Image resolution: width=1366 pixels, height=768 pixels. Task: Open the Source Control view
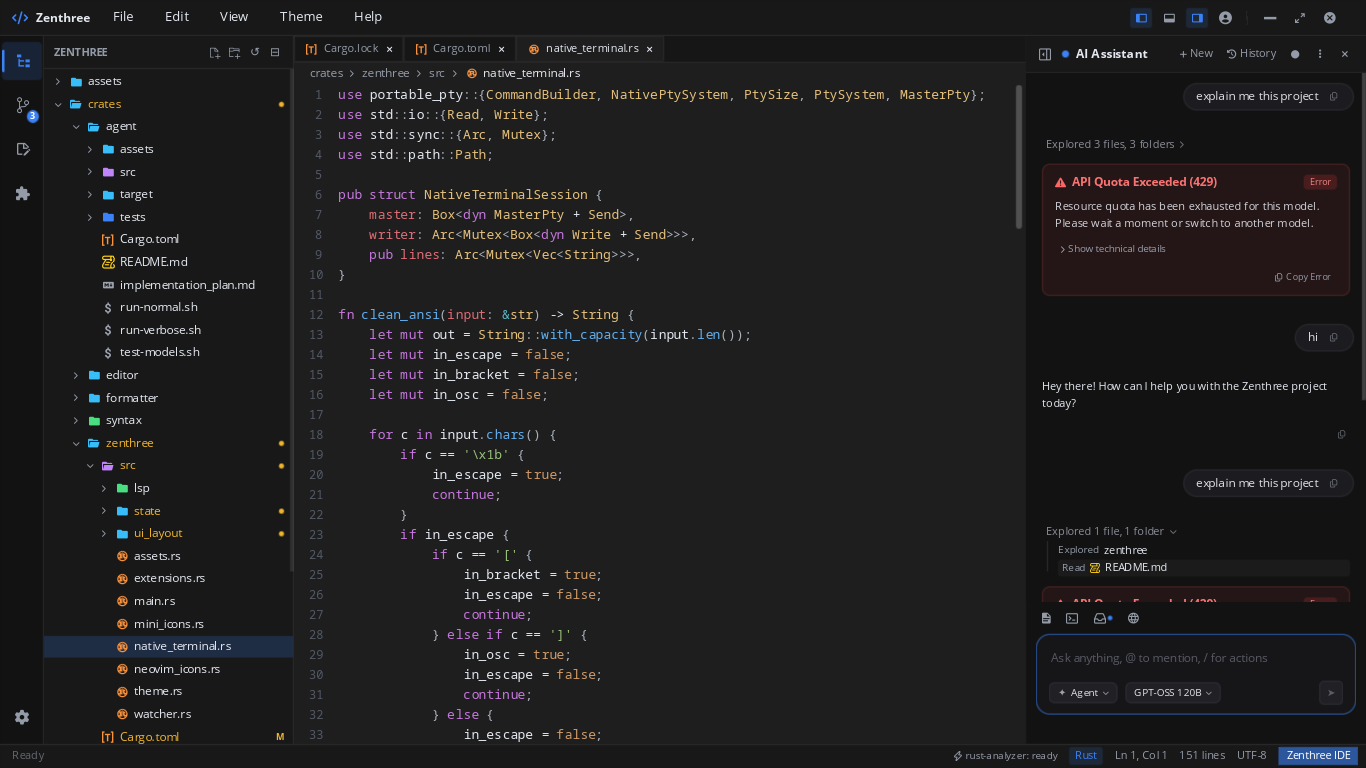[x=22, y=105]
